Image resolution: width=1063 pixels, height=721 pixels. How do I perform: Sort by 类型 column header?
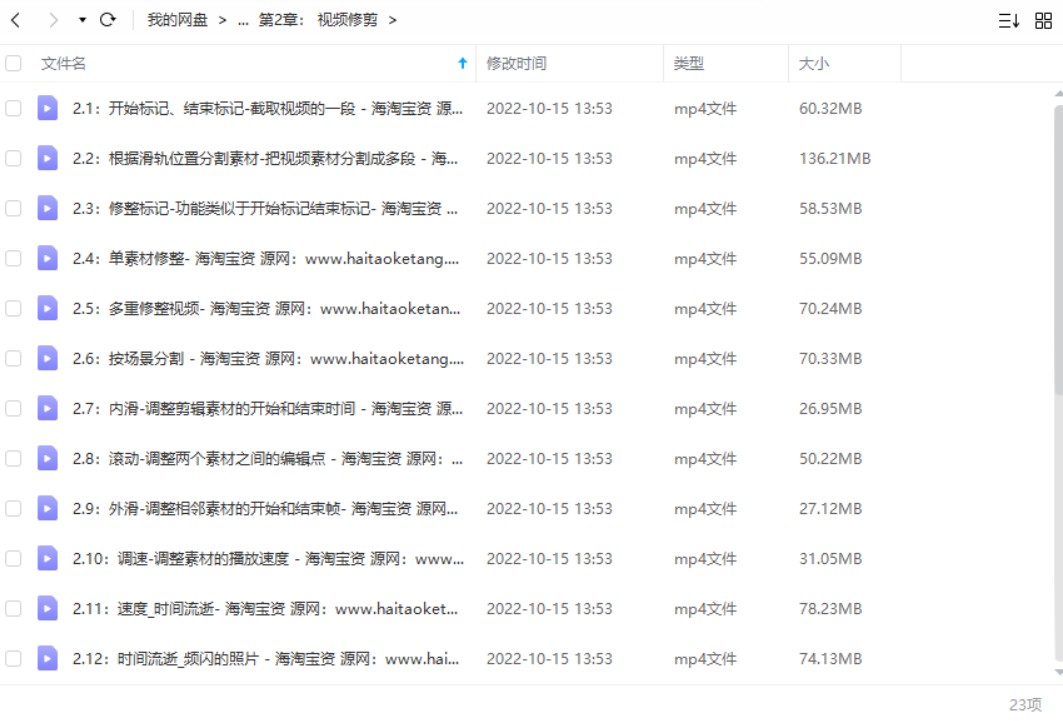point(688,64)
